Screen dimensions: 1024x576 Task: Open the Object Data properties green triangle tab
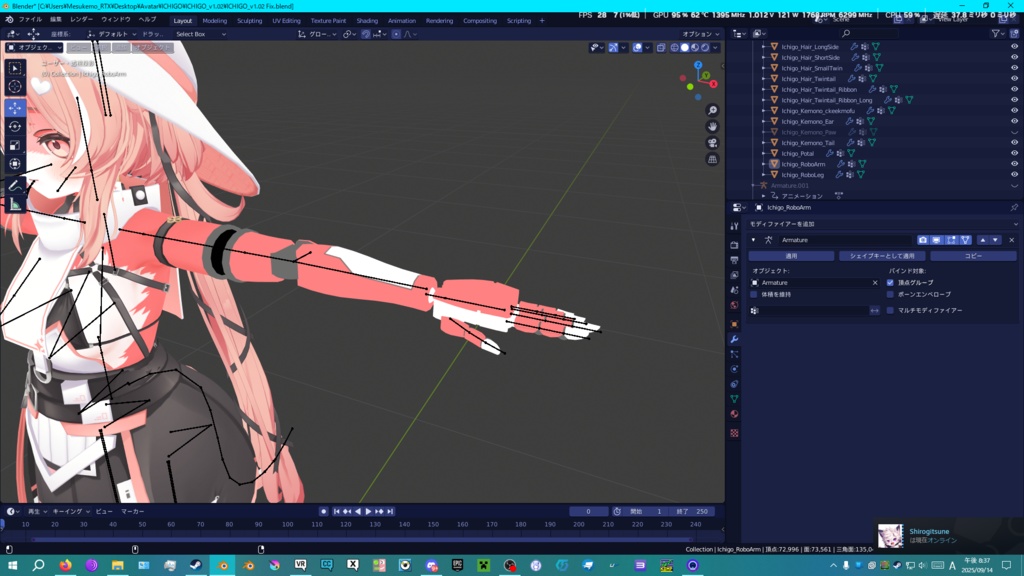tap(734, 399)
